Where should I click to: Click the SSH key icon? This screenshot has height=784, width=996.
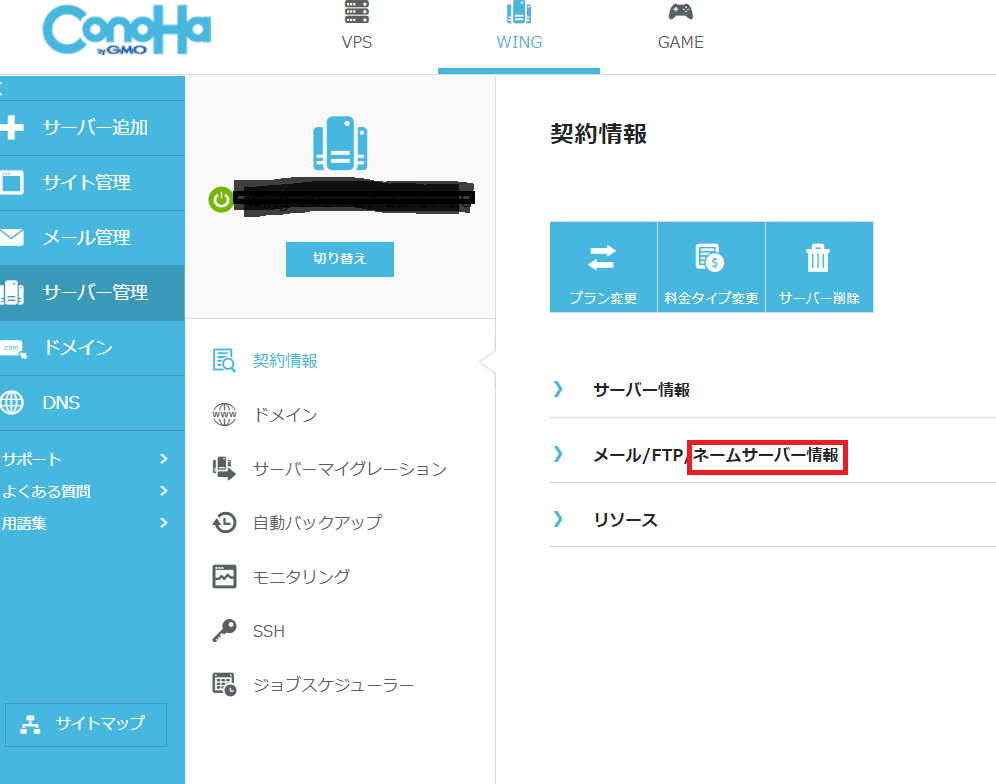point(224,630)
